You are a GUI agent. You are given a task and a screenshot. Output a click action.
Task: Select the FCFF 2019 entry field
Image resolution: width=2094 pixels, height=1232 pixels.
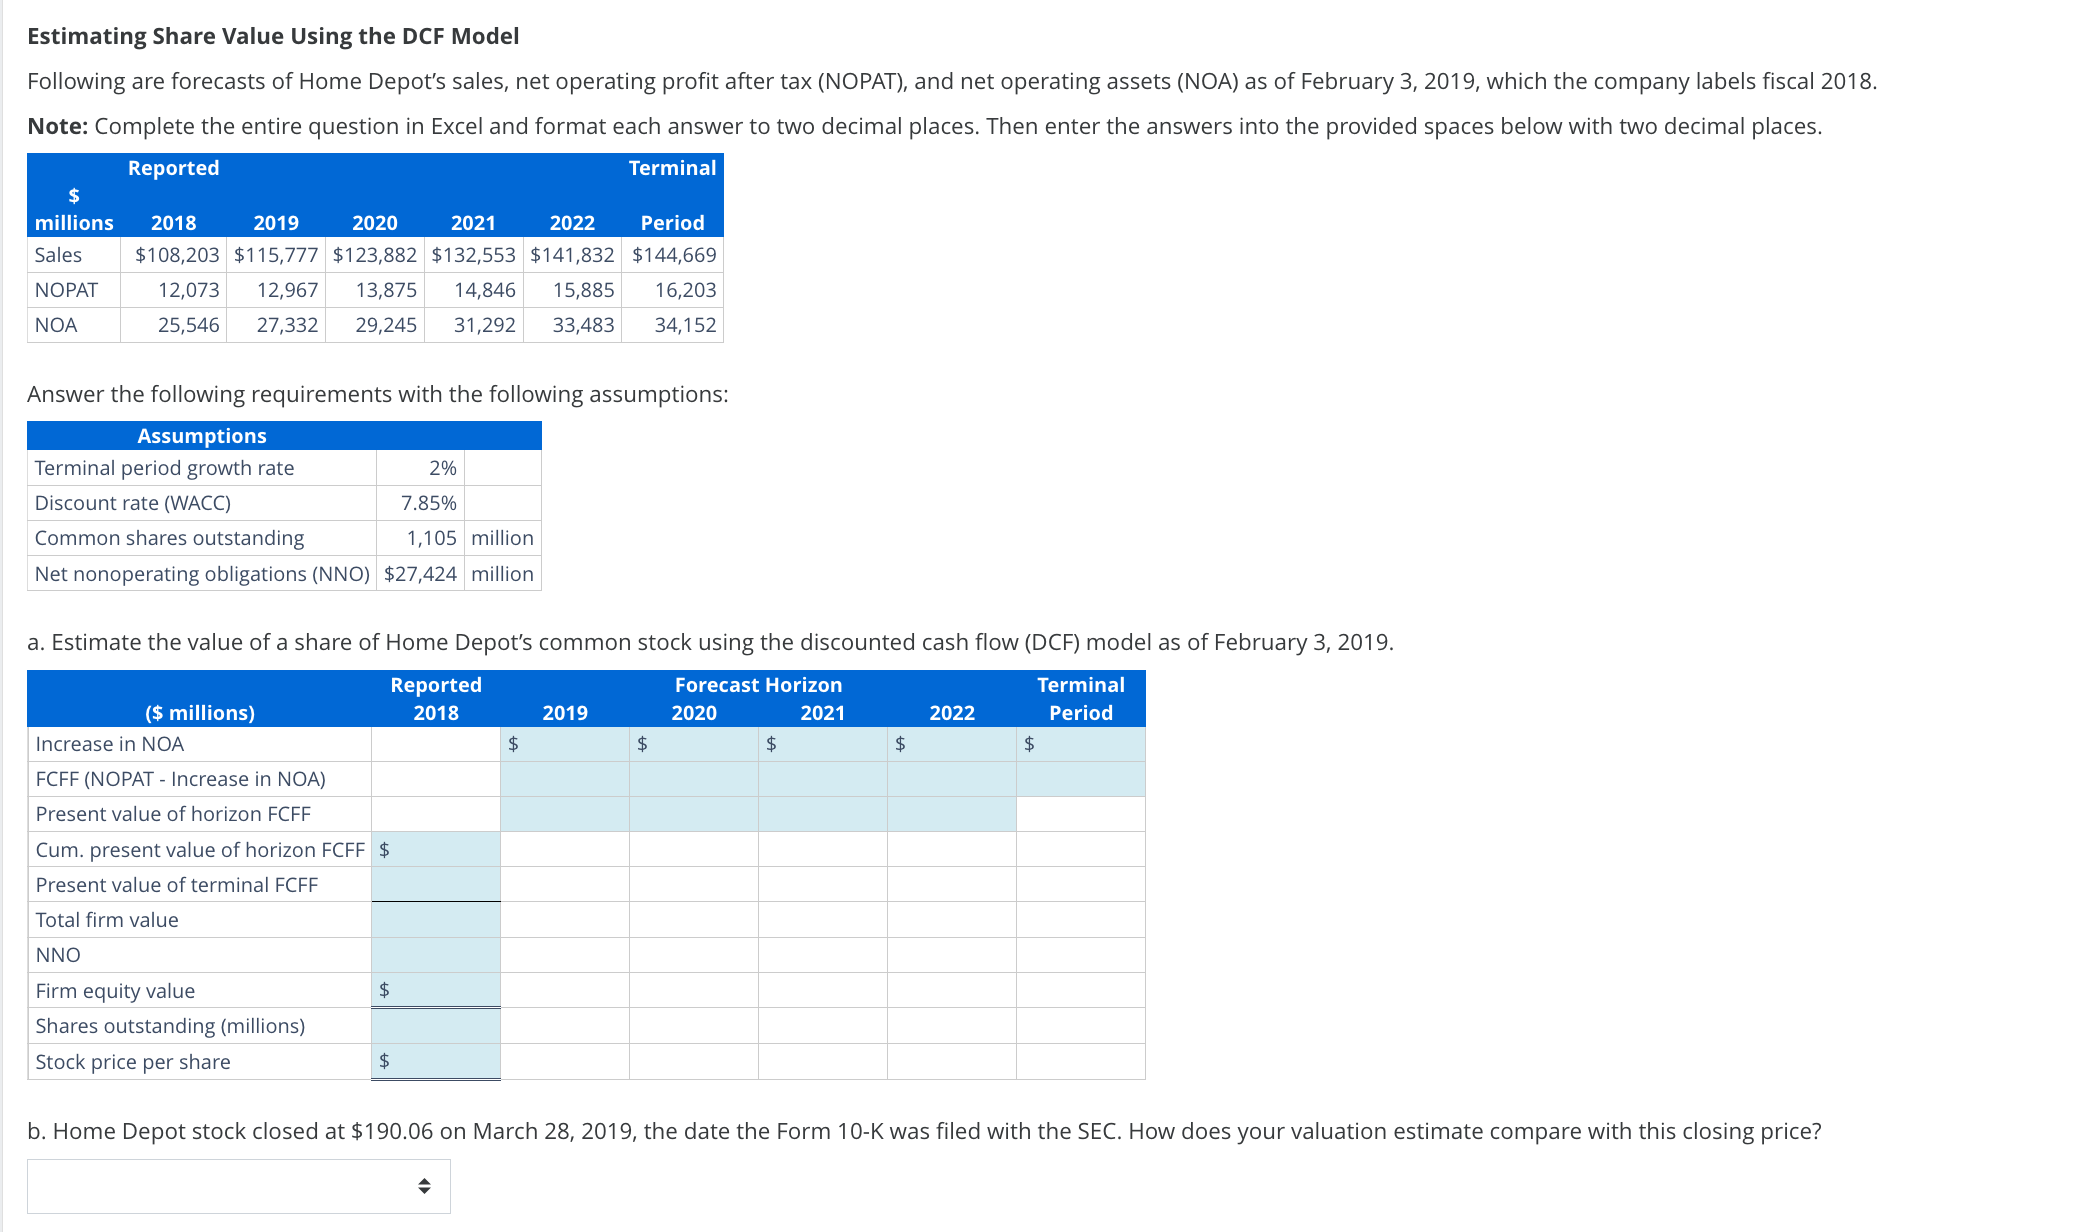[565, 778]
